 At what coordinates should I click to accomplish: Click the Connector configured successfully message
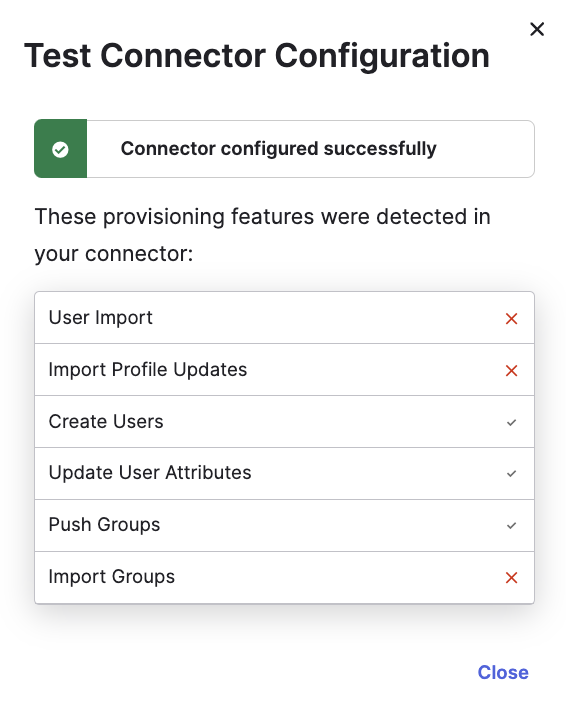tap(279, 149)
